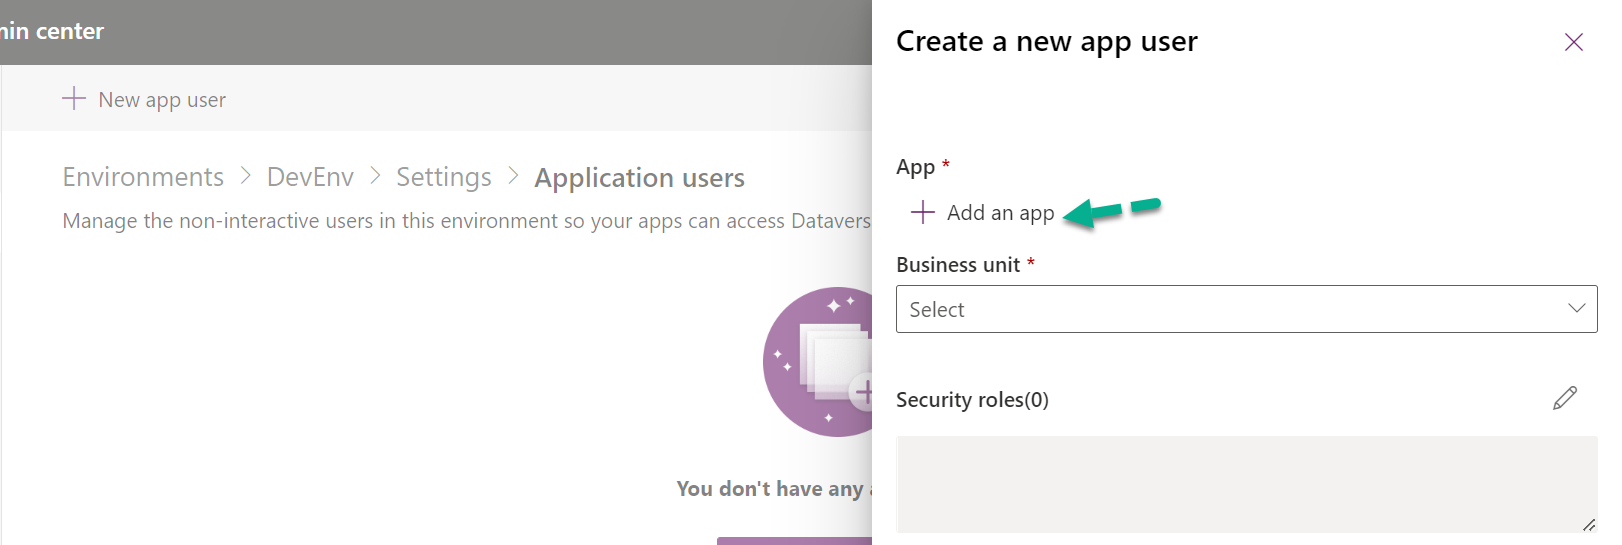Click the plus icon beside New app user

[74, 98]
